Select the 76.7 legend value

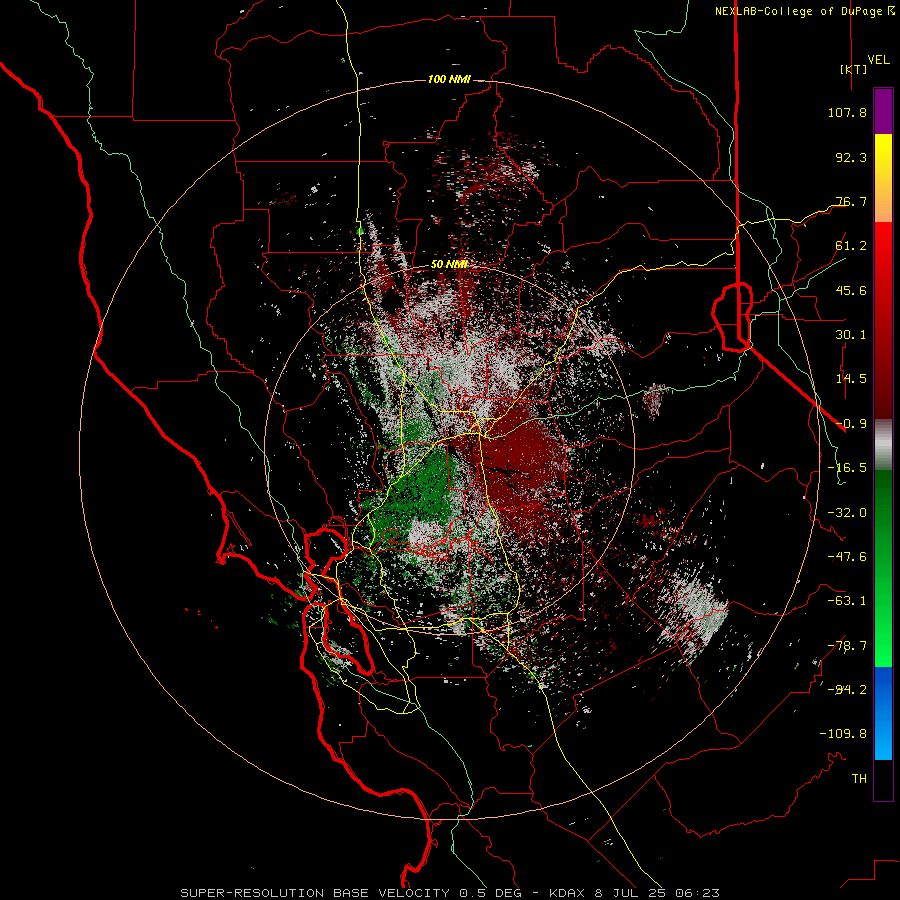pyautogui.click(x=851, y=201)
